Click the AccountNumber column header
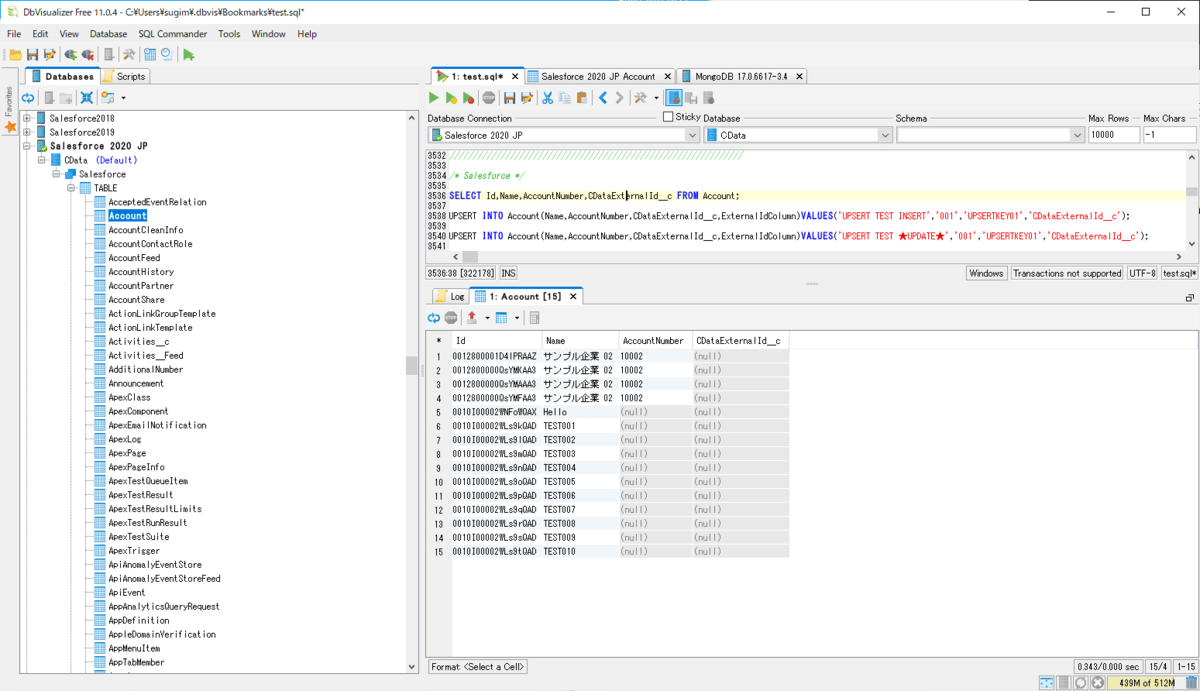Viewport: 1200px width, 691px height. click(652, 341)
